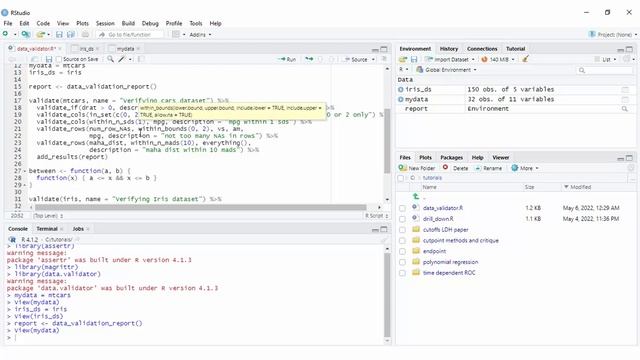Check cutpoint methods and critique checkbox
The height and width of the screenshot is (360, 640).
coord(402,240)
